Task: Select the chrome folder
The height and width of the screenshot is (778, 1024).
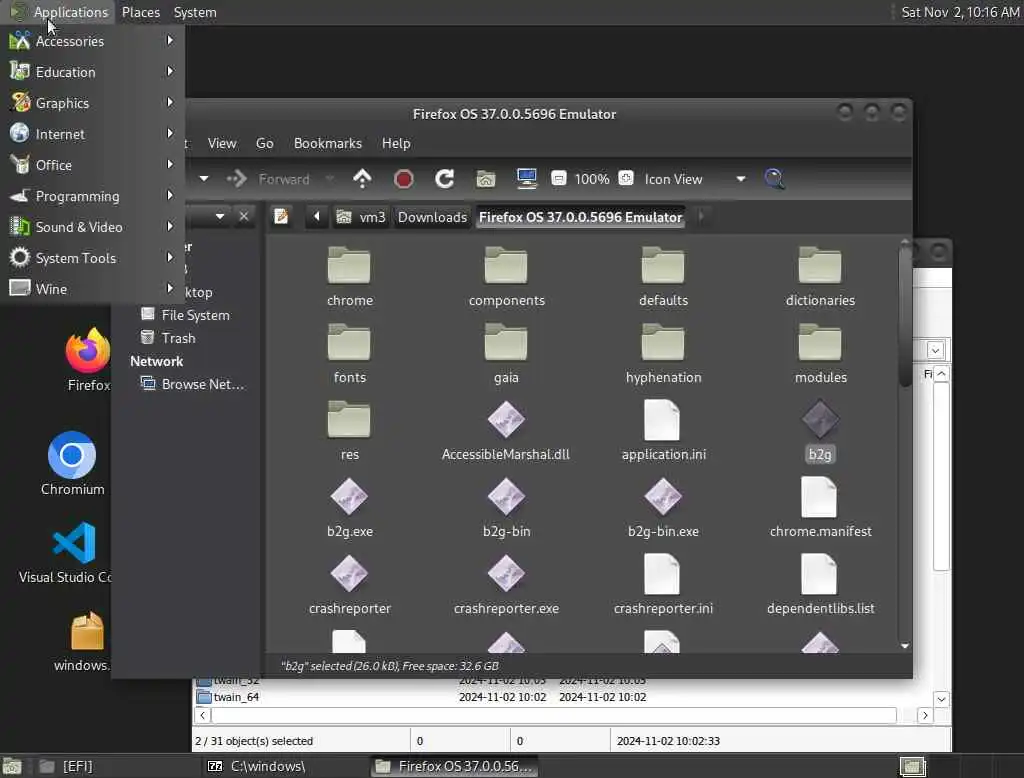Action: tap(350, 277)
